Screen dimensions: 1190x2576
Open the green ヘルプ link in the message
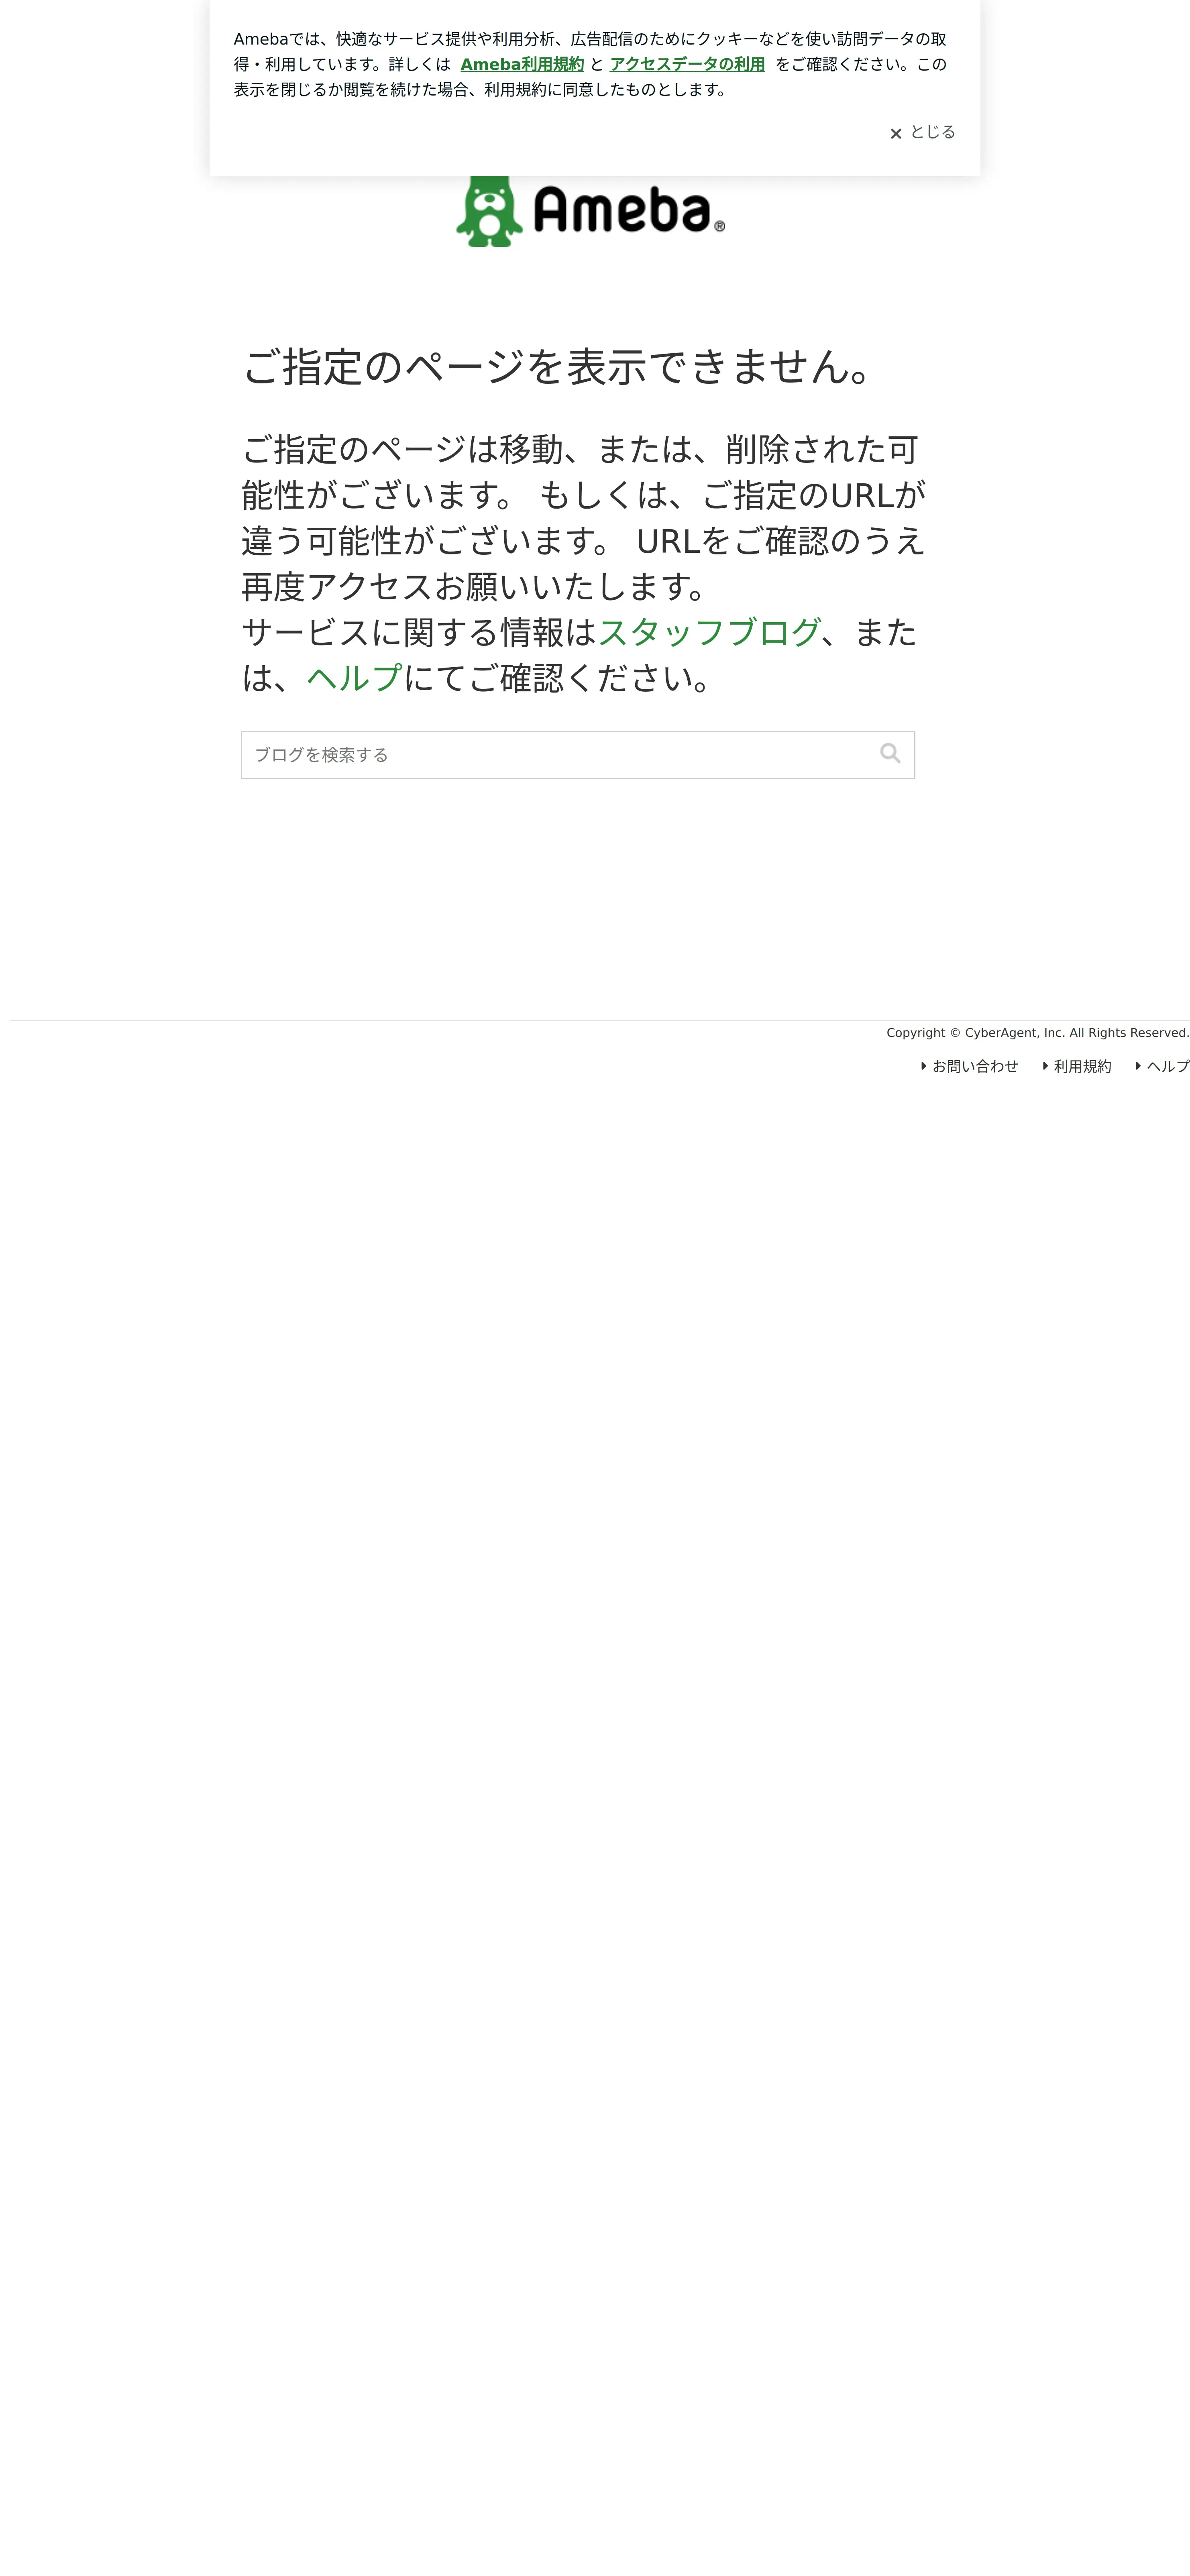(x=354, y=678)
